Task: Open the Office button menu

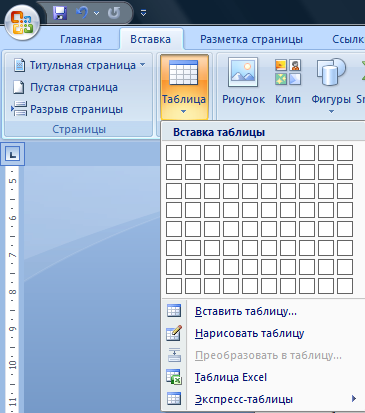Action: 22,23
